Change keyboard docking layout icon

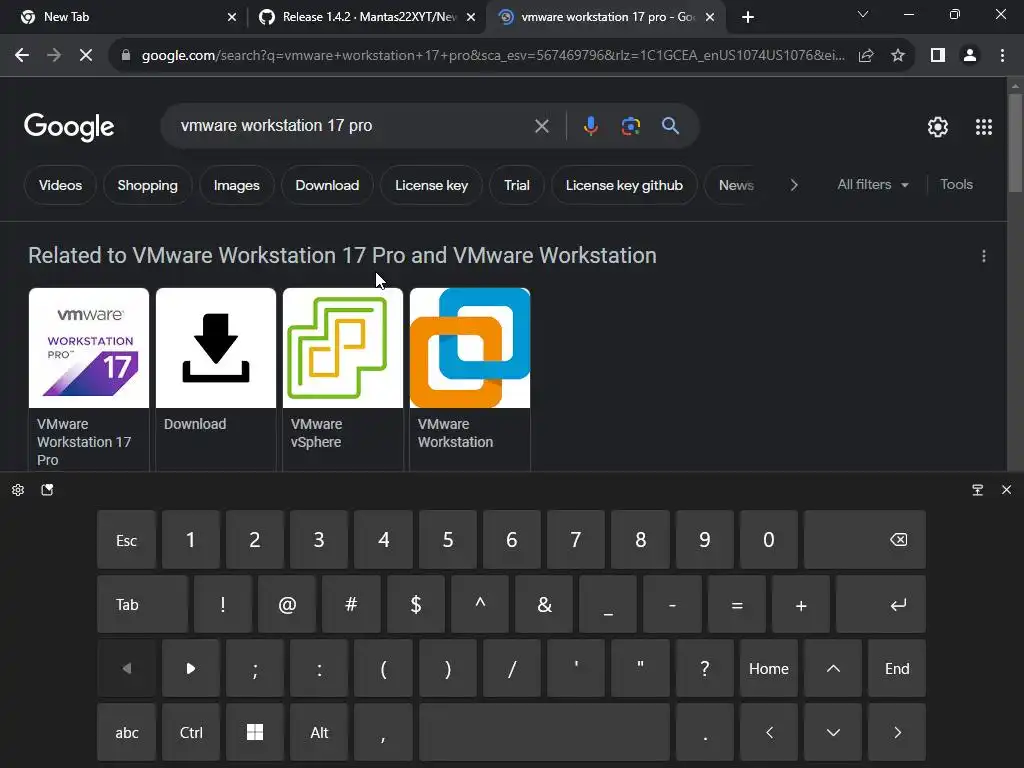tap(978, 490)
